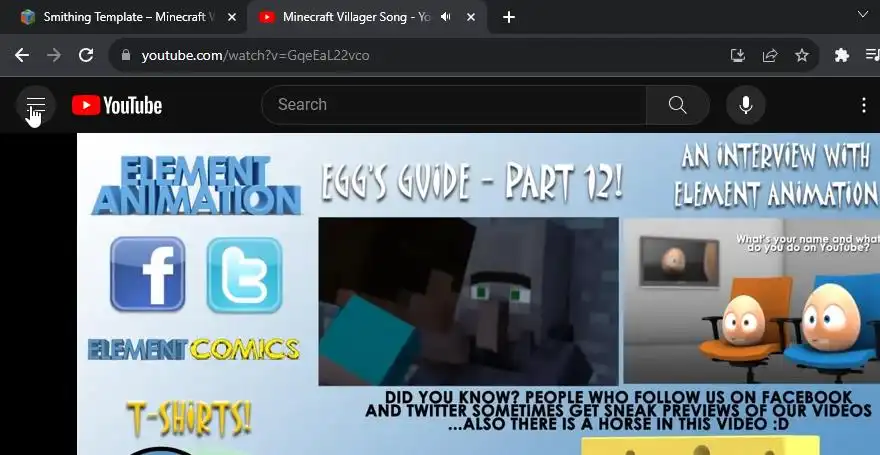The width and height of the screenshot is (880, 455).
Task: Open media controls icon in toolbar
Action: tap(873, 55)
